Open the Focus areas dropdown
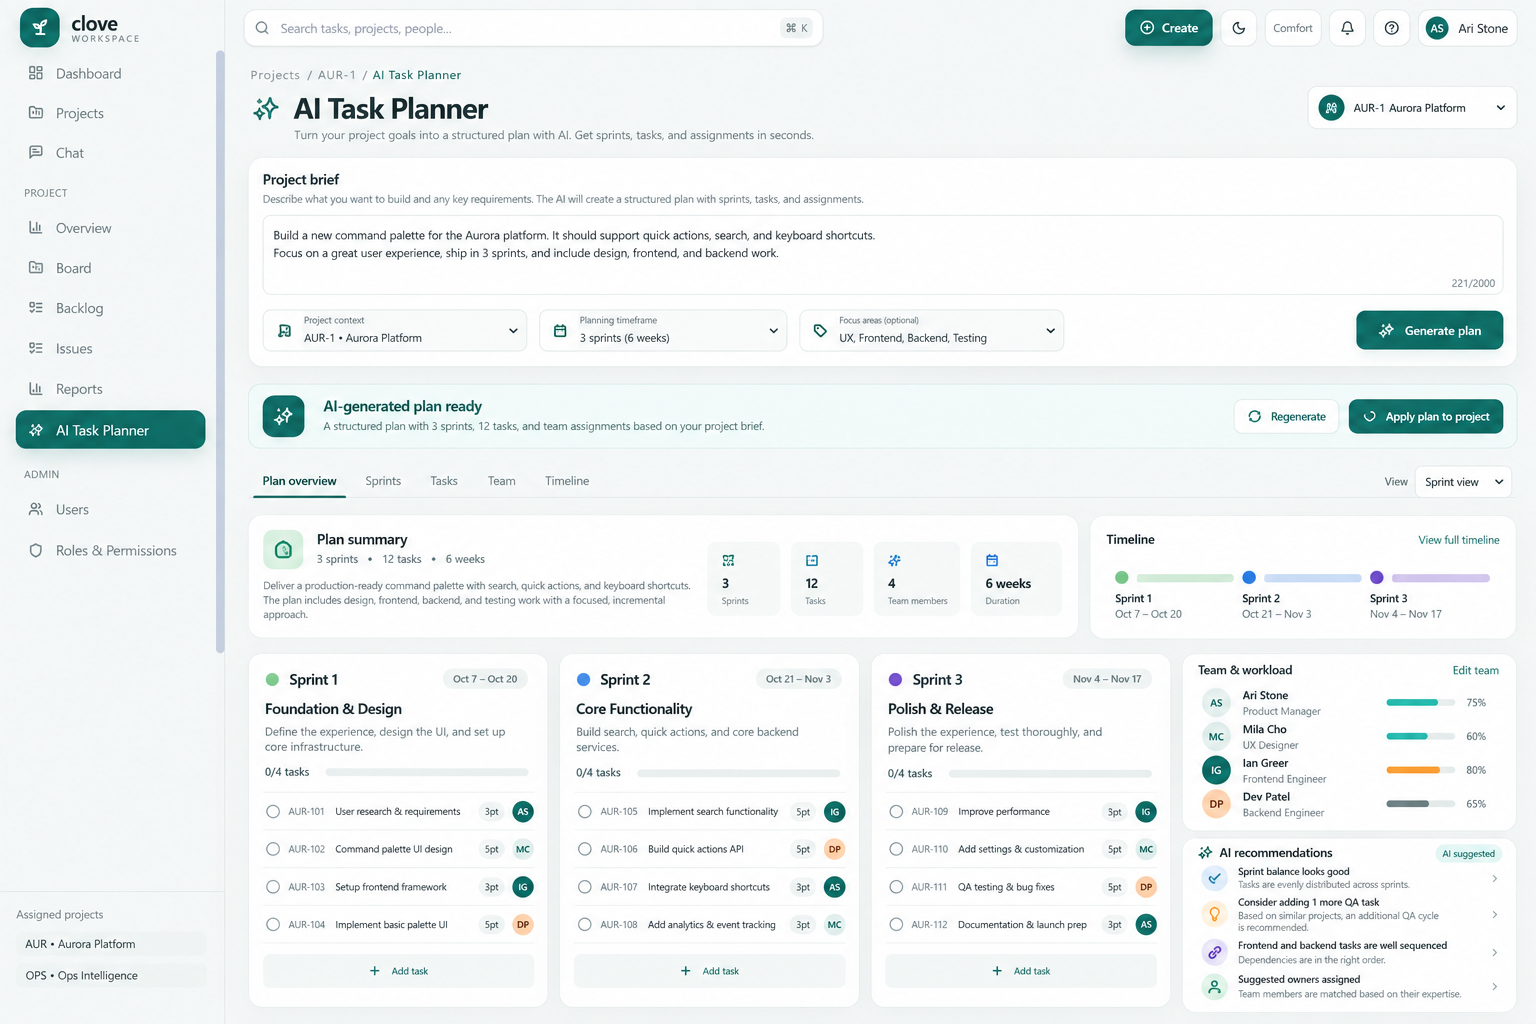Image resolution: width=1536 pixels, height=1024 pixels. pyautogui.click(x=932, y=330)
